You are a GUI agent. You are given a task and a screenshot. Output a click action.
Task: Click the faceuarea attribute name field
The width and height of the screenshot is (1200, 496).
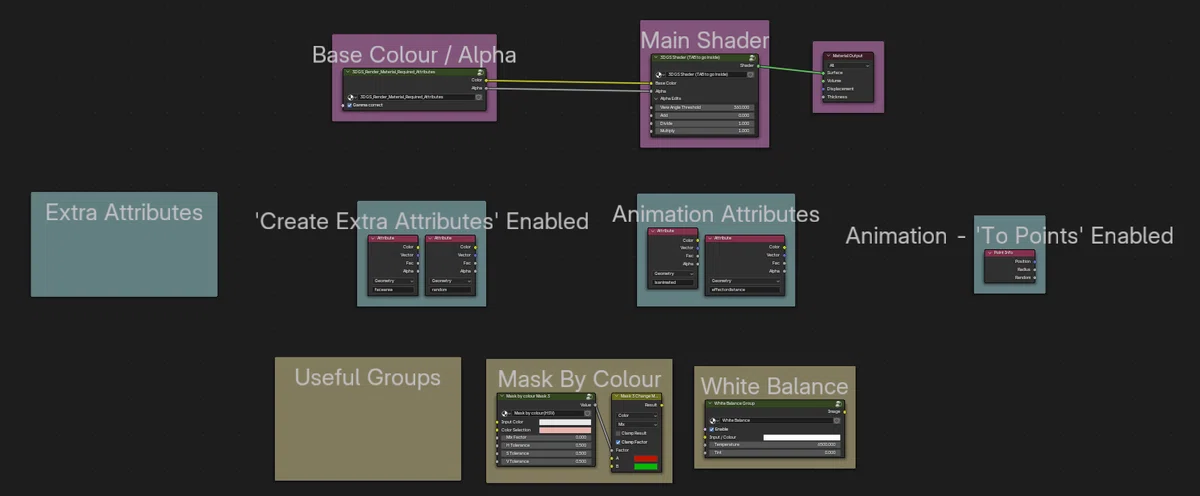pos(394,290)
